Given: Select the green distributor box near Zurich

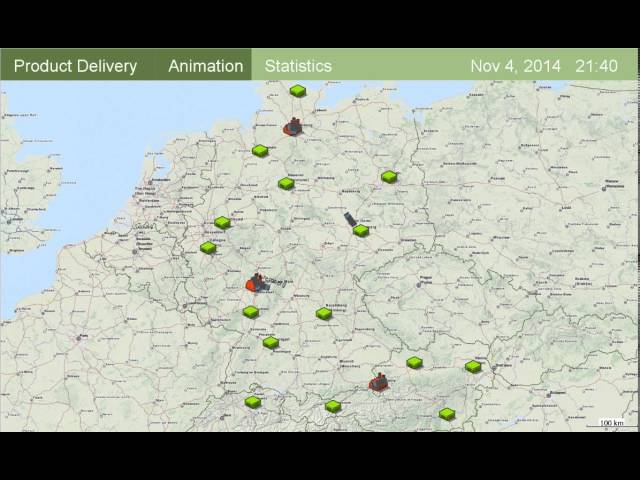Looking at the screenshot, I should pos(253,402).
